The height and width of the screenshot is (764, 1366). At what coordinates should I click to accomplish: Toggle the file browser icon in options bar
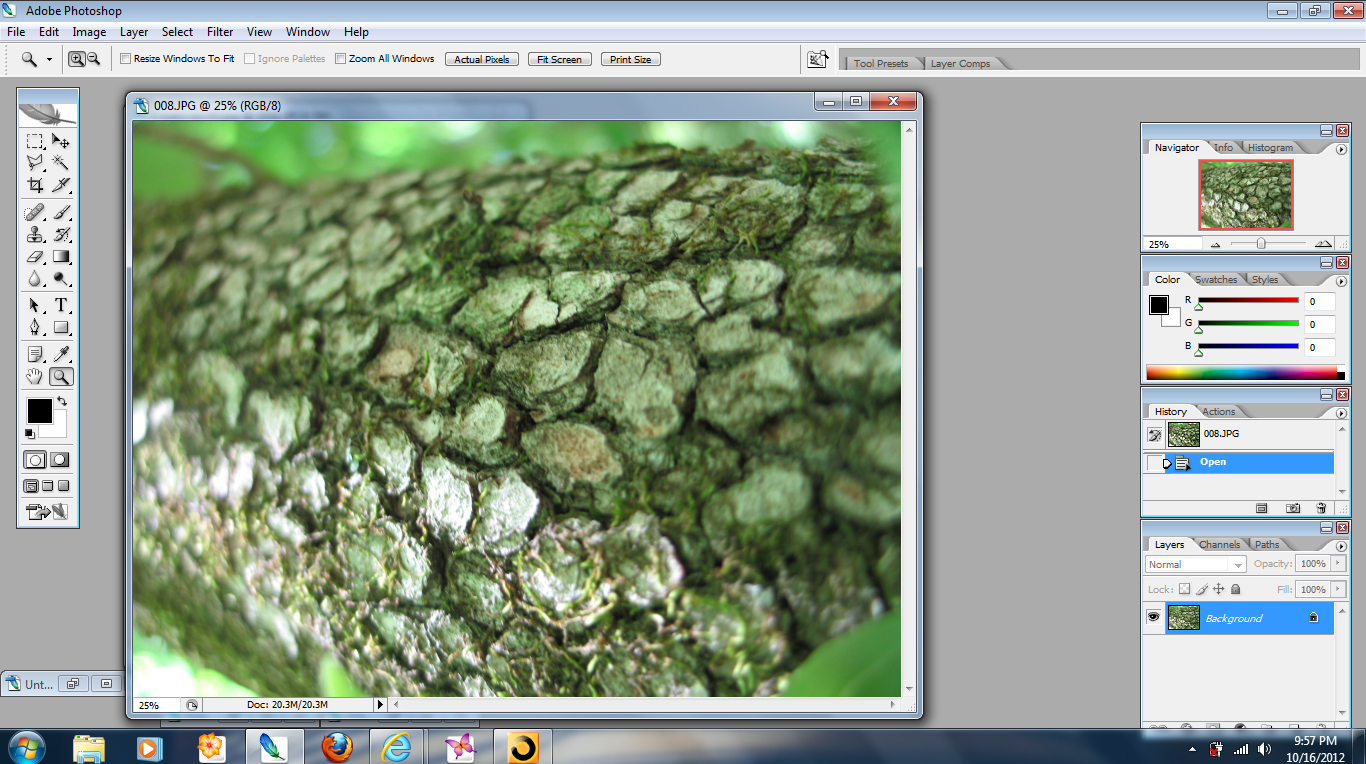[x=818, y=59]
